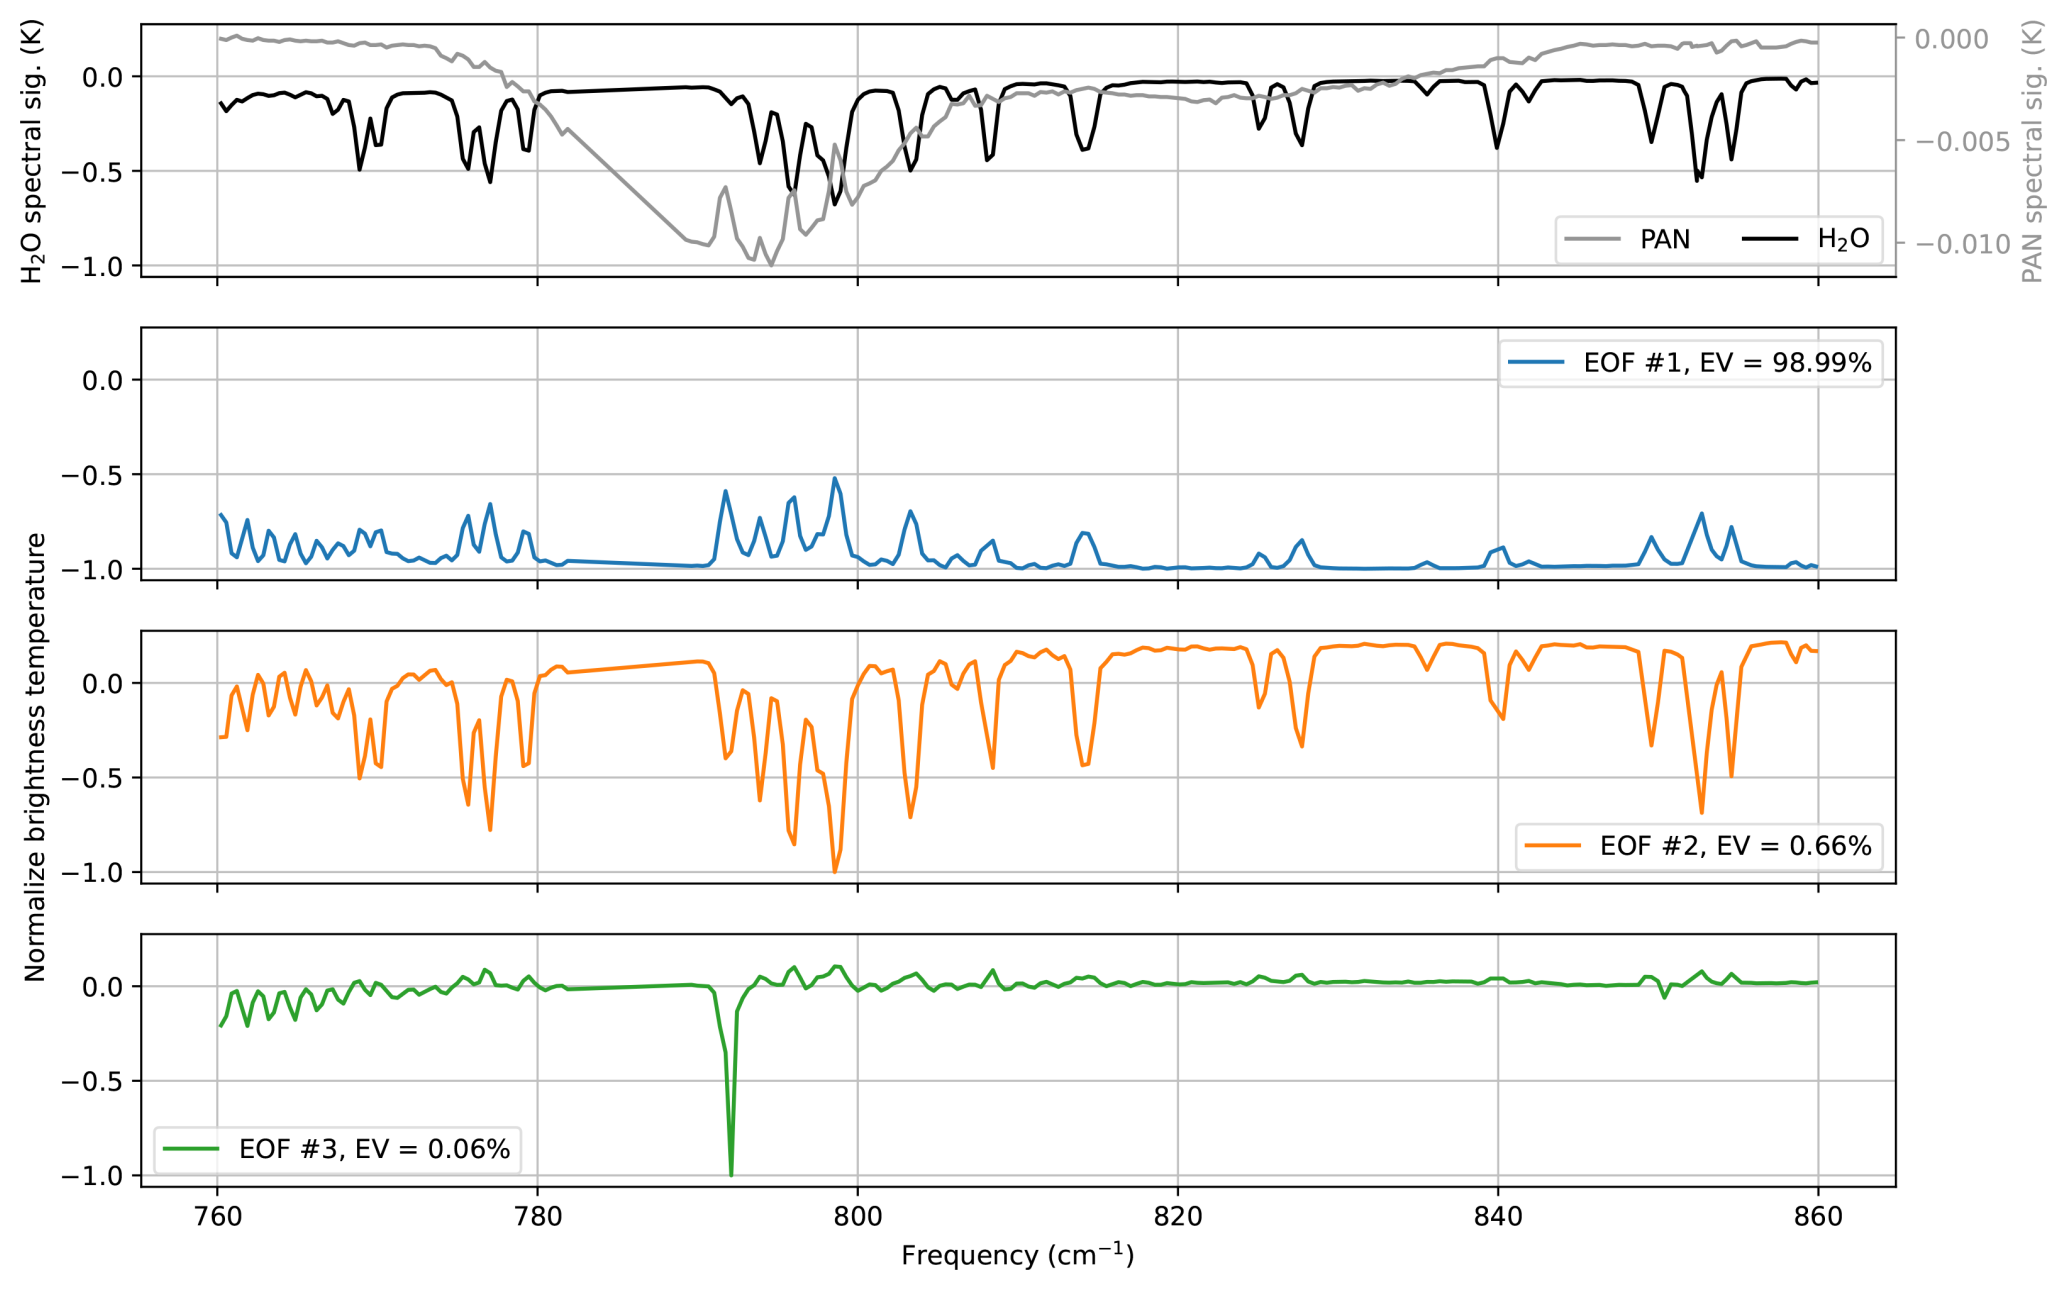
Task: Click the 800 x-axis tick label
Action: 857,1217
